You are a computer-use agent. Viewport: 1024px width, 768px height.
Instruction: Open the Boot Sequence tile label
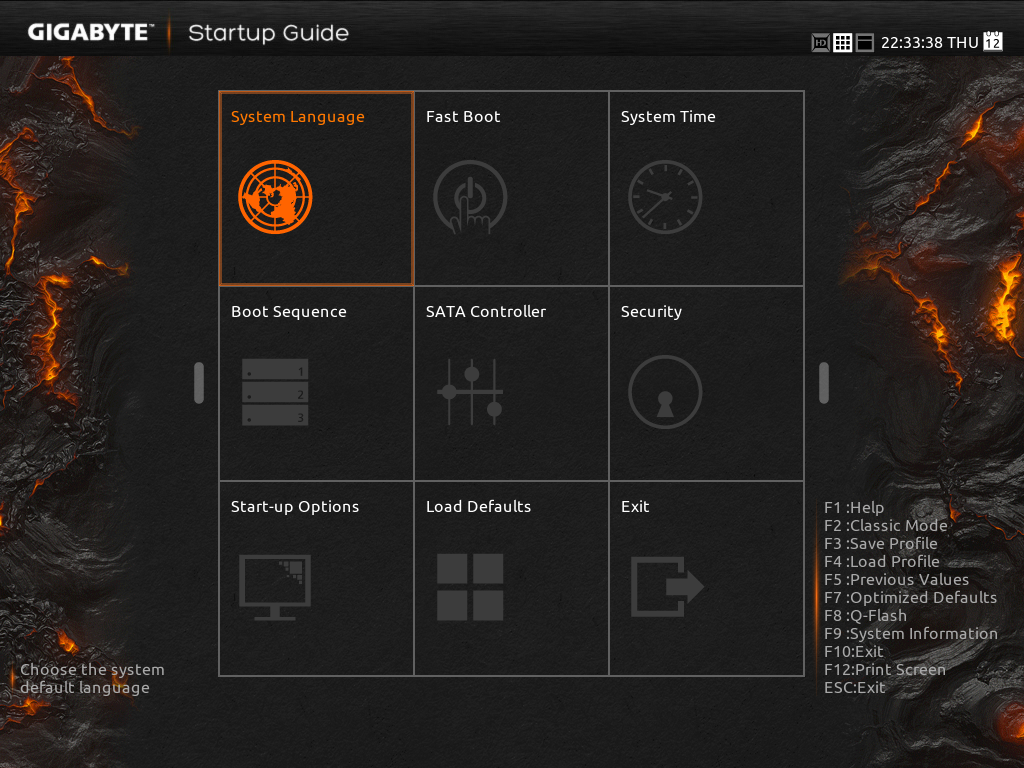pos(289,312)
